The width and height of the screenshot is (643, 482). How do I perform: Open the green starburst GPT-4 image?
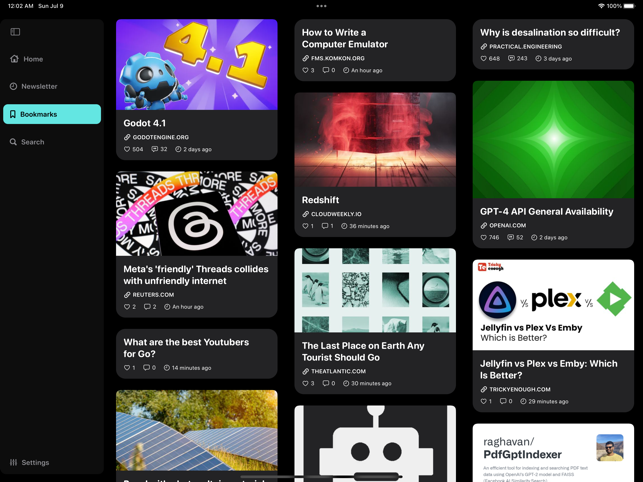coord(554,139)
